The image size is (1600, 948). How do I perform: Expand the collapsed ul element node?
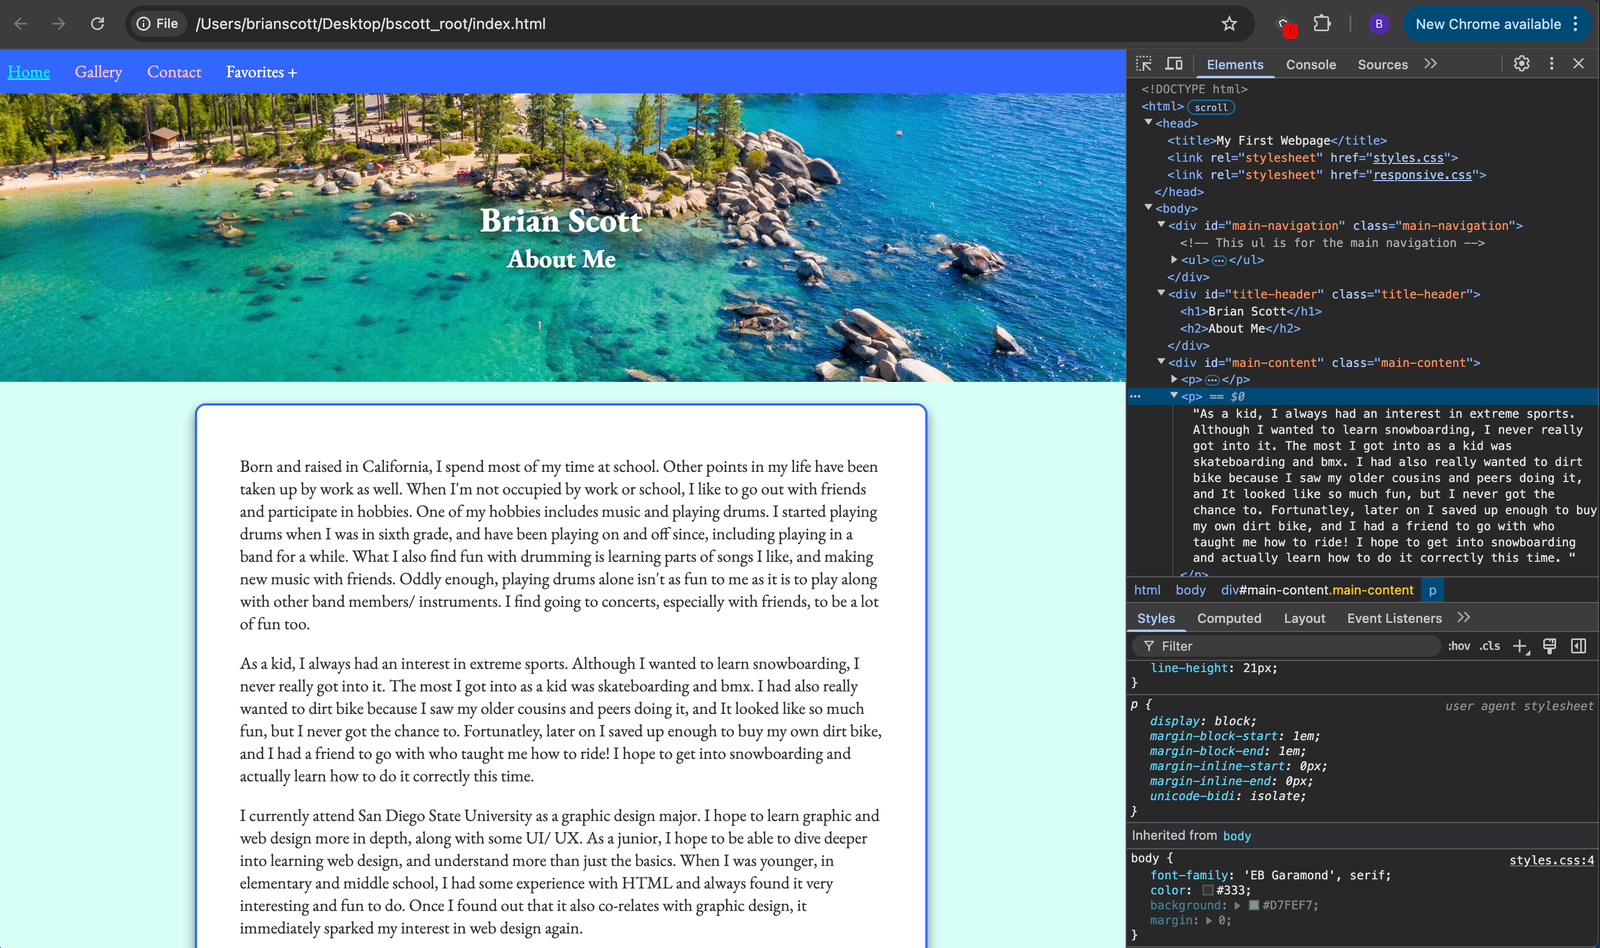[x=1174, y=260]
